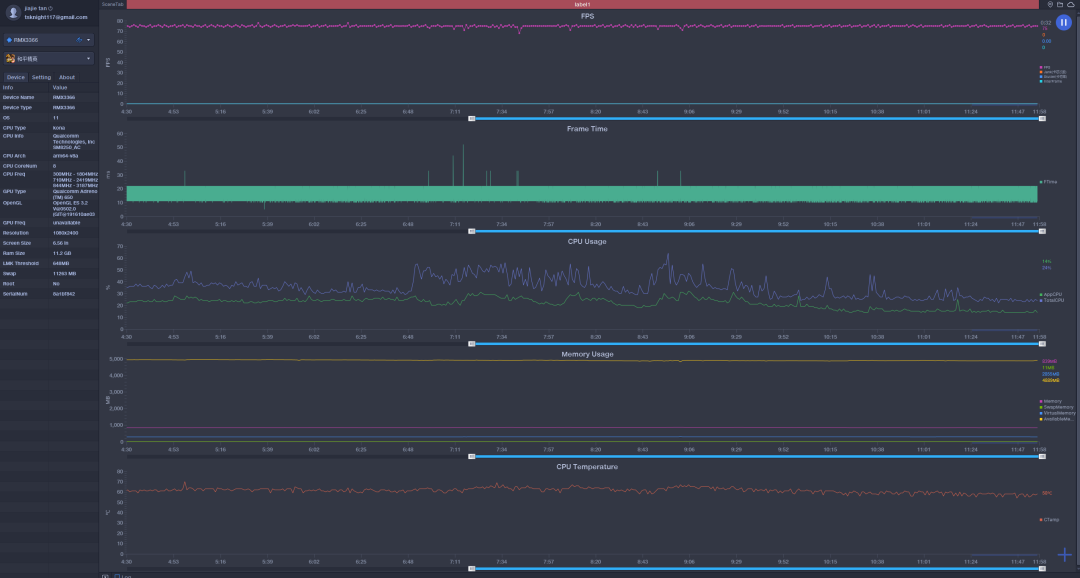Select the CPU Type row
The width and height of the screenshot is (1080, 578).
49,127
